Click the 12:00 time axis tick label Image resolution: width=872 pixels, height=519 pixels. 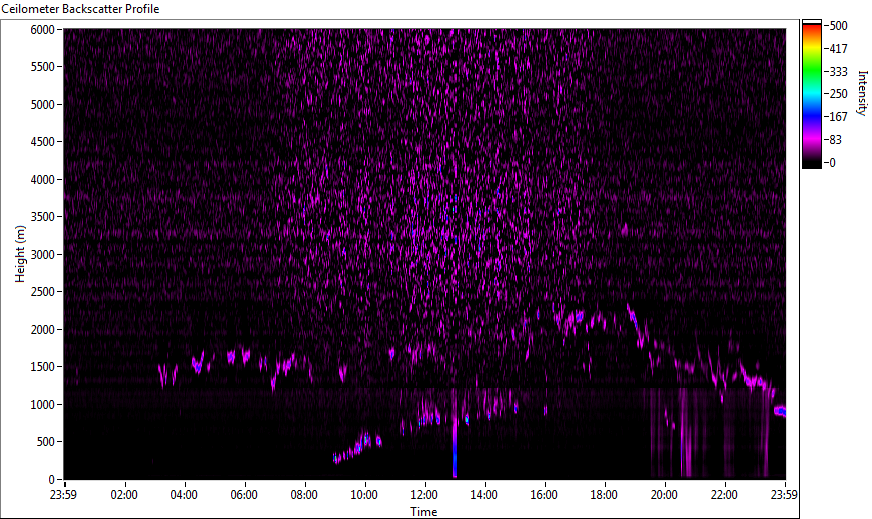424,495
